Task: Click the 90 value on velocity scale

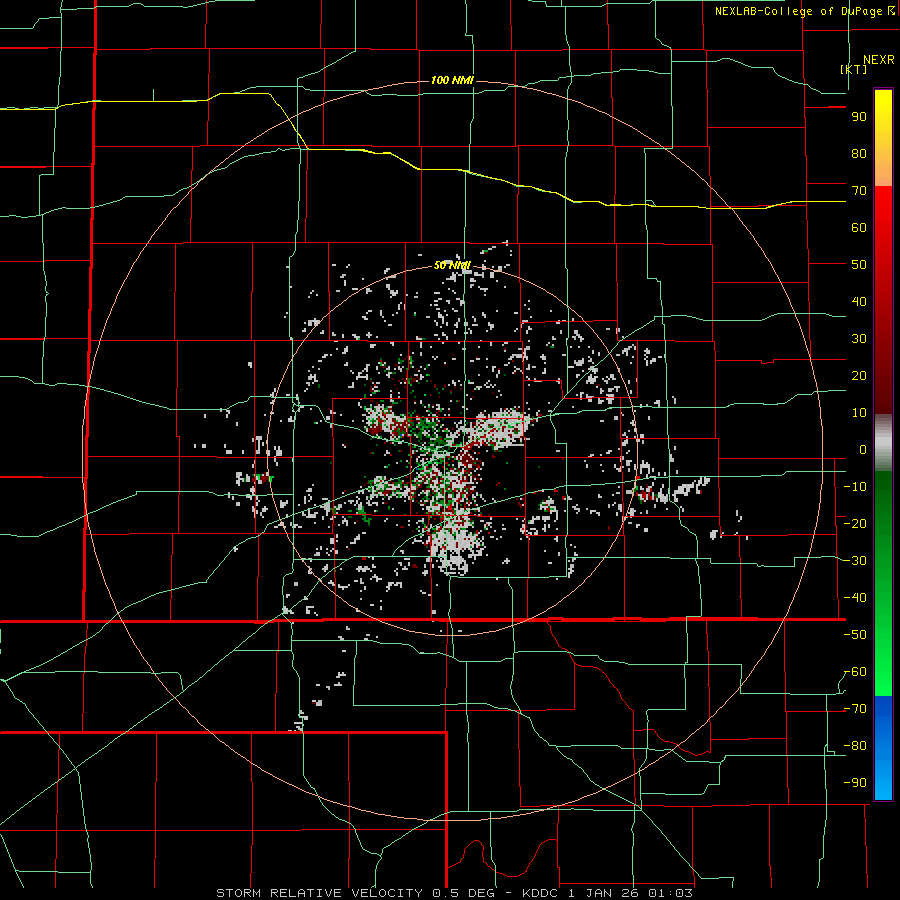Action: coord(859,117)
